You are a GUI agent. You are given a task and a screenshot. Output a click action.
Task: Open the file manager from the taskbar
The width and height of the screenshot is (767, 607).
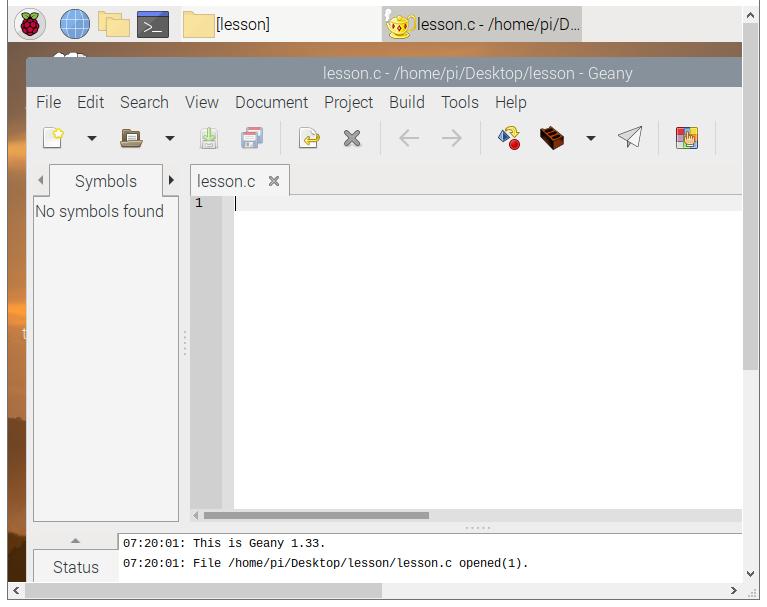click(x=113, y=24)
